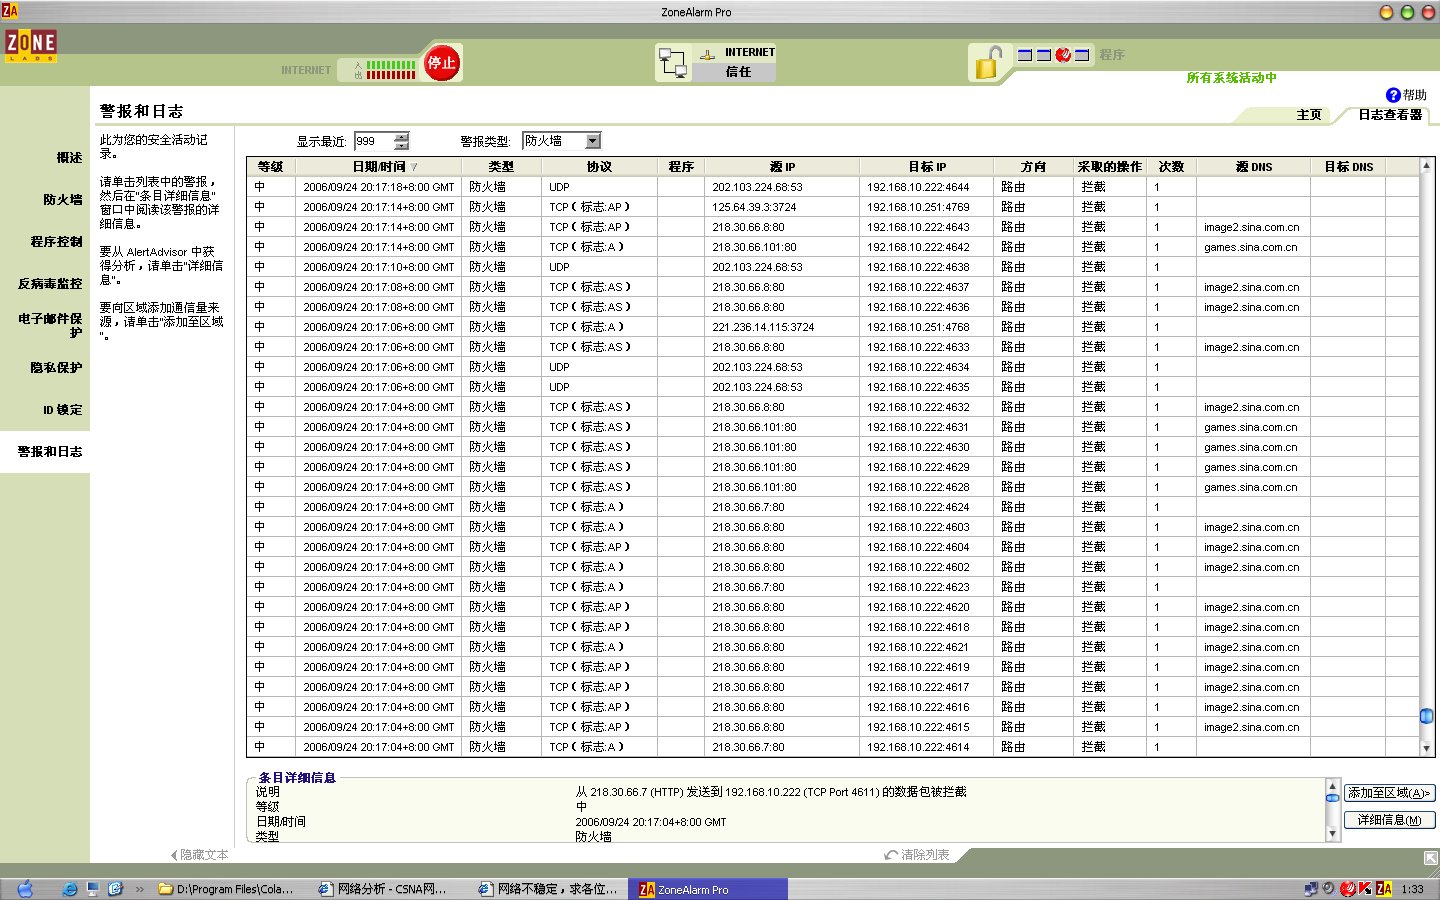Click the 清除列表 link
The height and width of the screenshot is (900, 1440).
(918, 855)
